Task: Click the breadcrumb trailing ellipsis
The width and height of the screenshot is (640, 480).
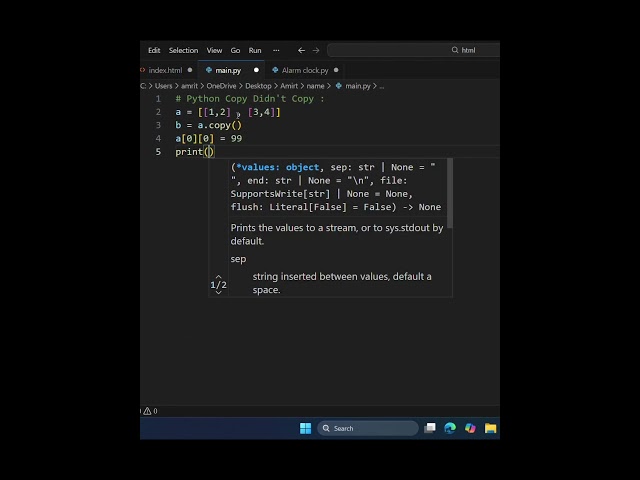Action: point(382,86)
